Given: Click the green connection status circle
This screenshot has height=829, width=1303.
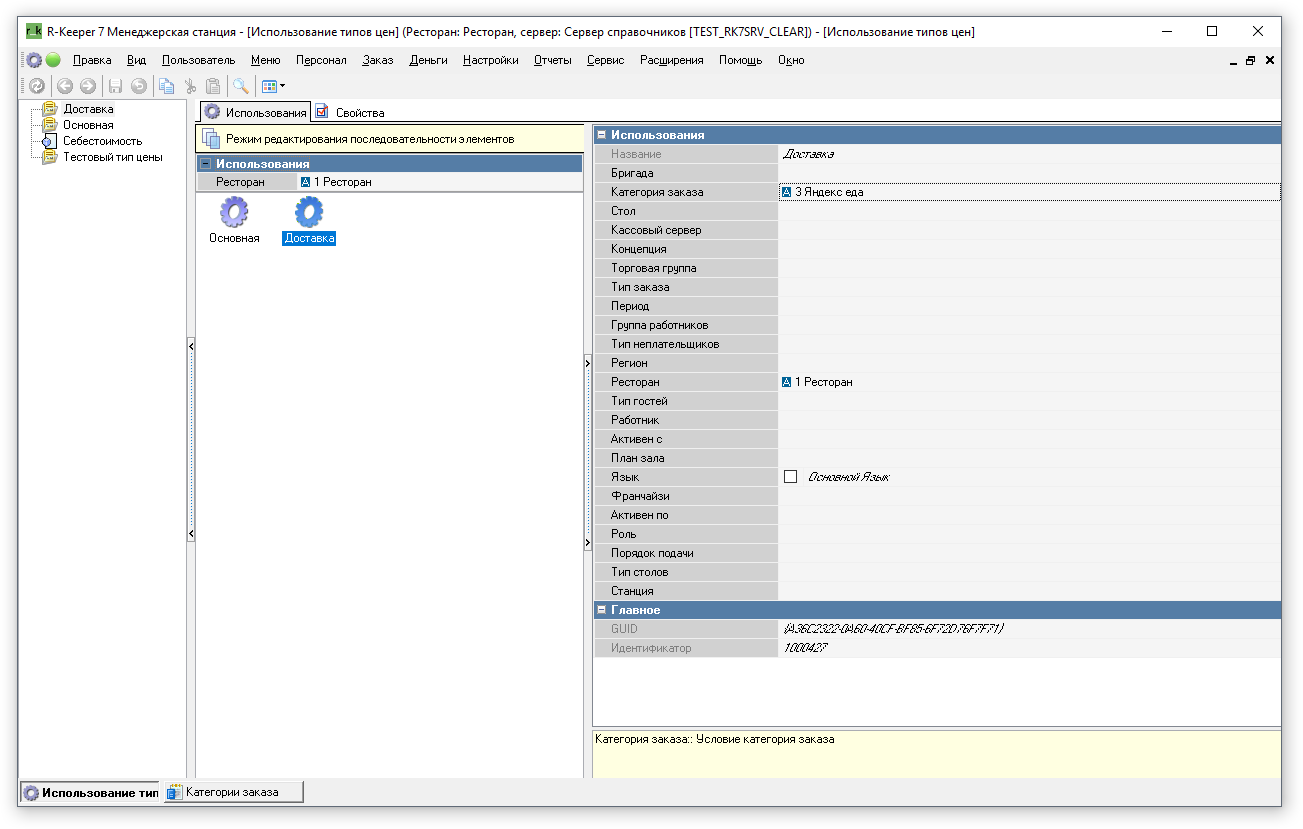Looking at the screenshot, I should coord(53,60).
